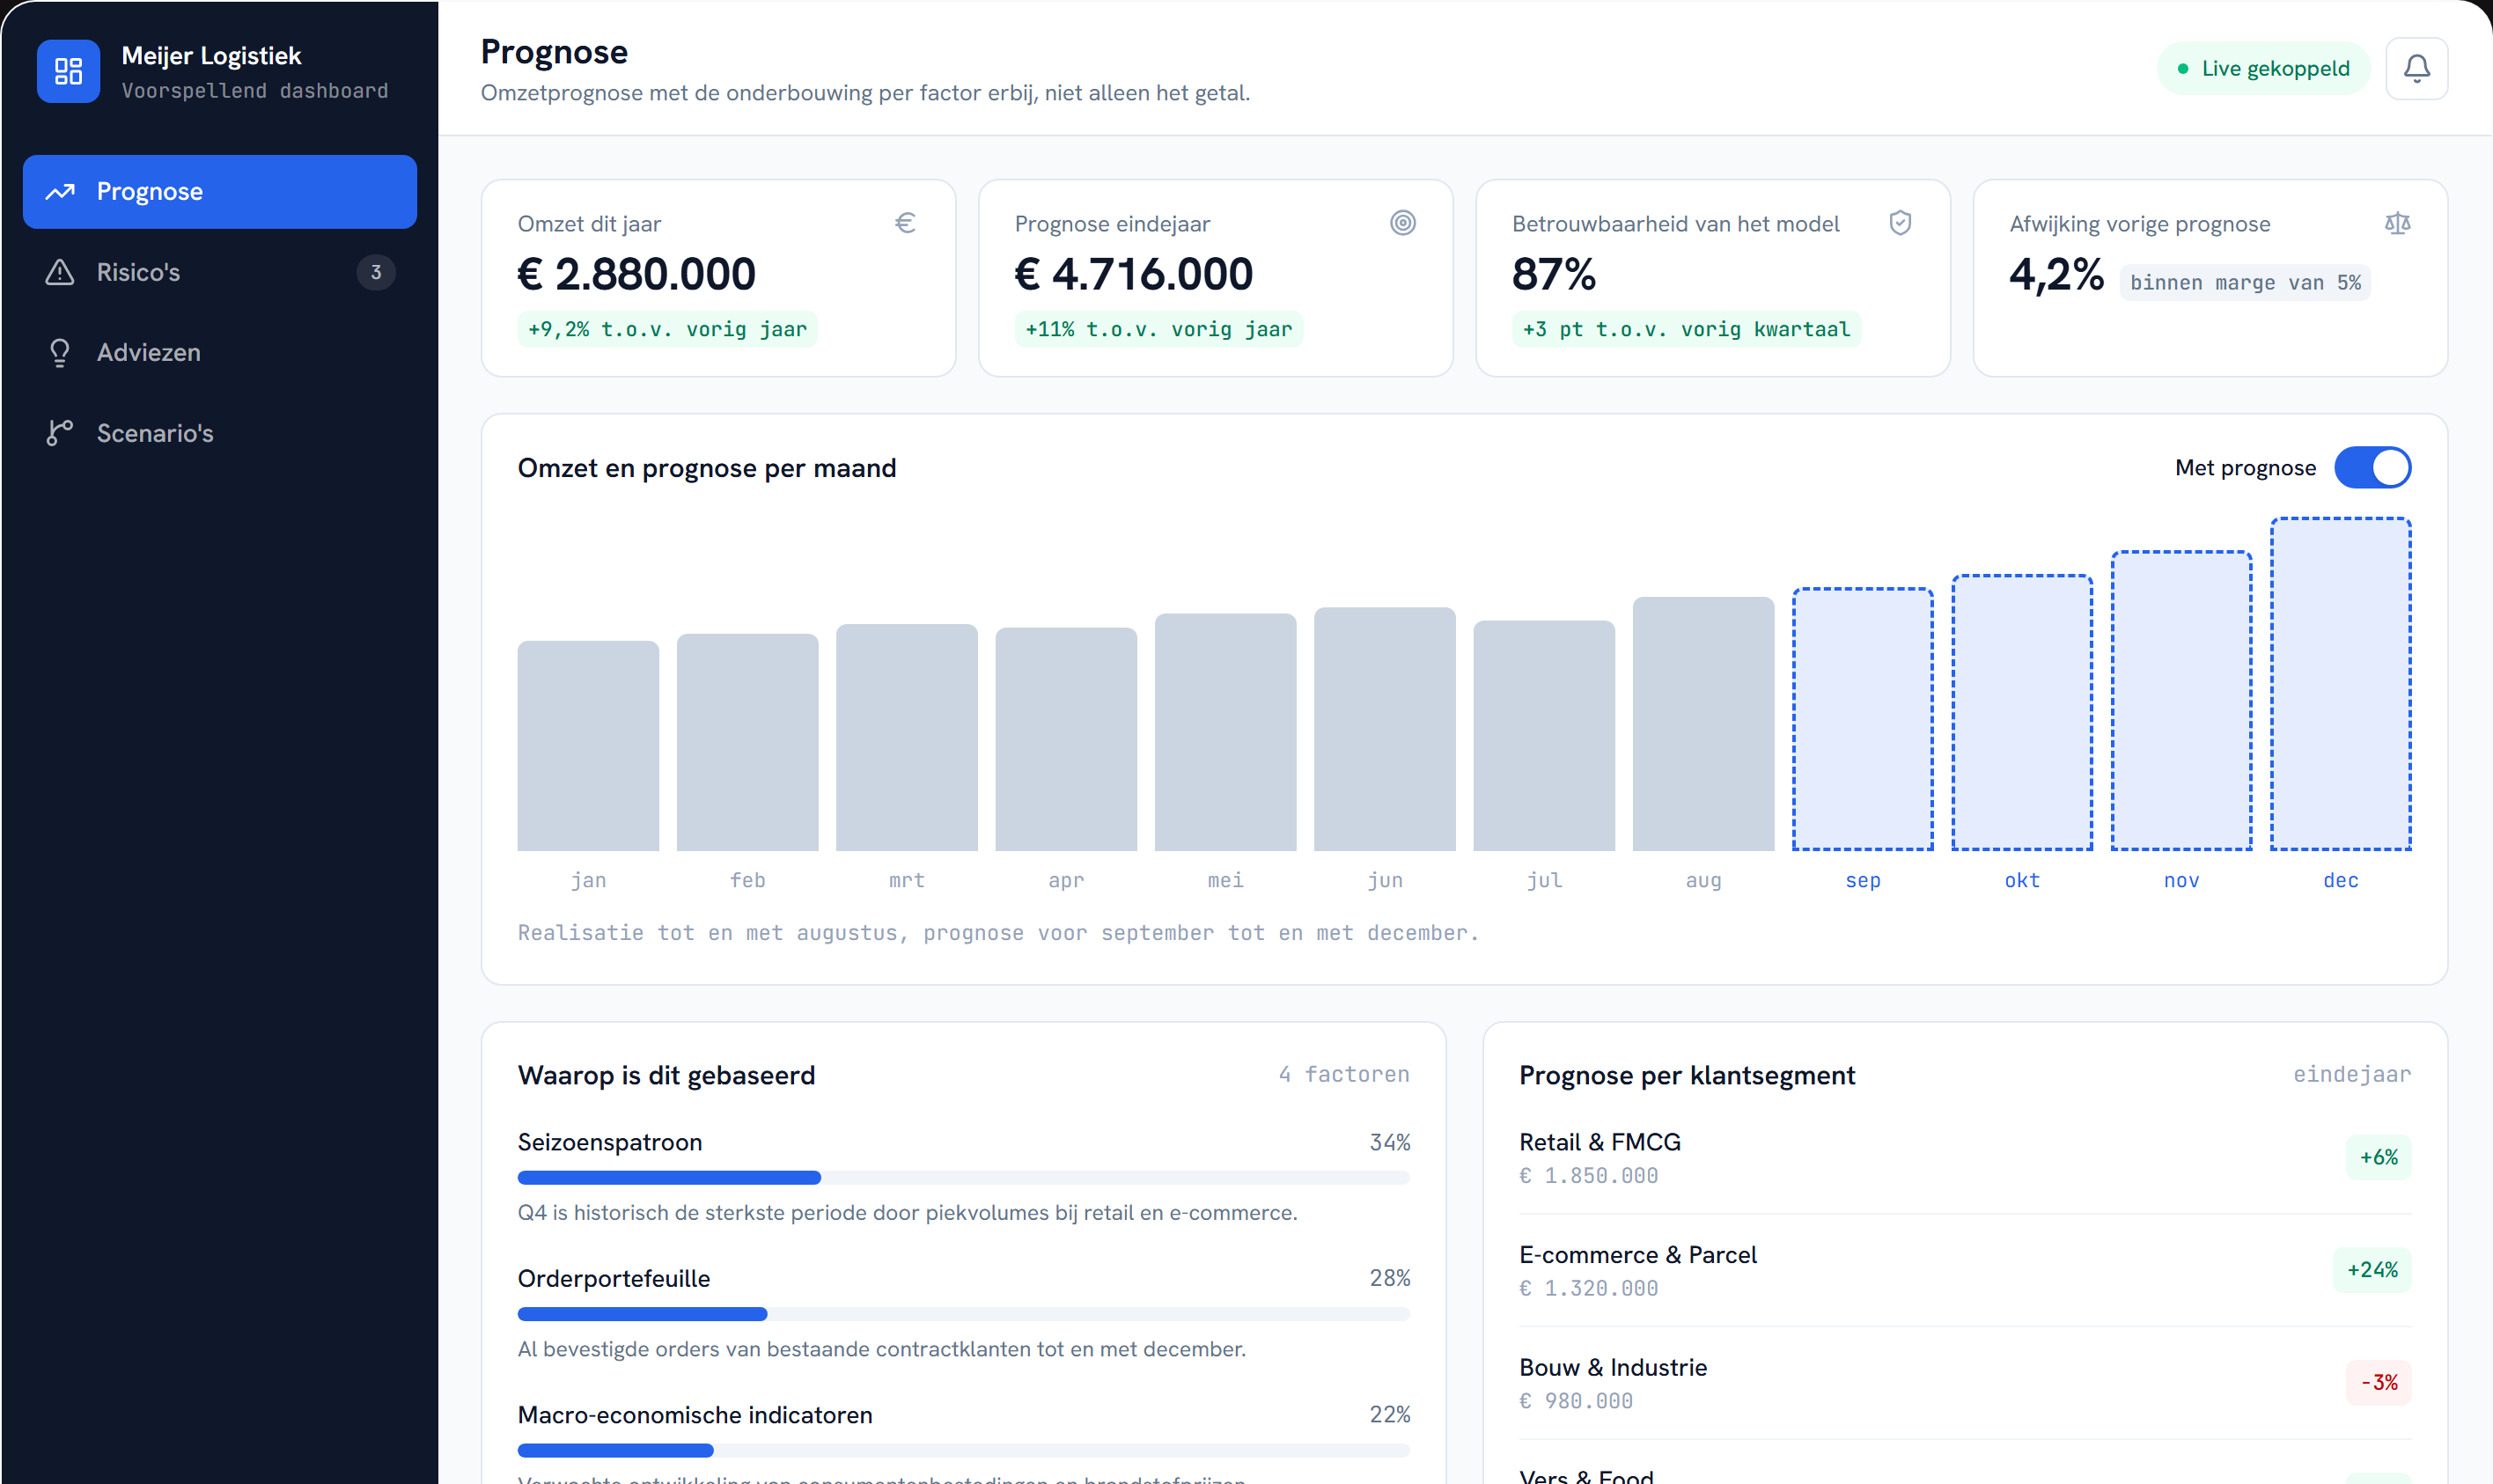Select the jul revenue bar
Image resolution: width=2493 pixels, height=1484 pixels.
coord(1544,736)
